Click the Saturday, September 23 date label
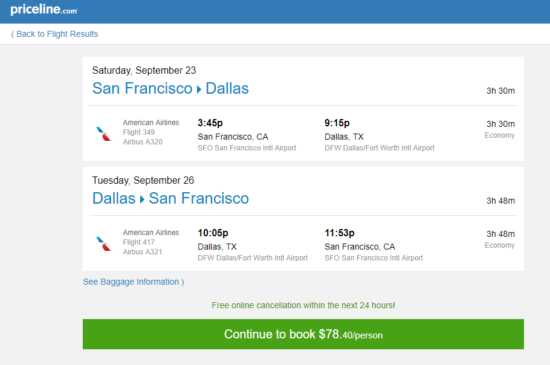The image size is (550, 365). click(144, 70)
